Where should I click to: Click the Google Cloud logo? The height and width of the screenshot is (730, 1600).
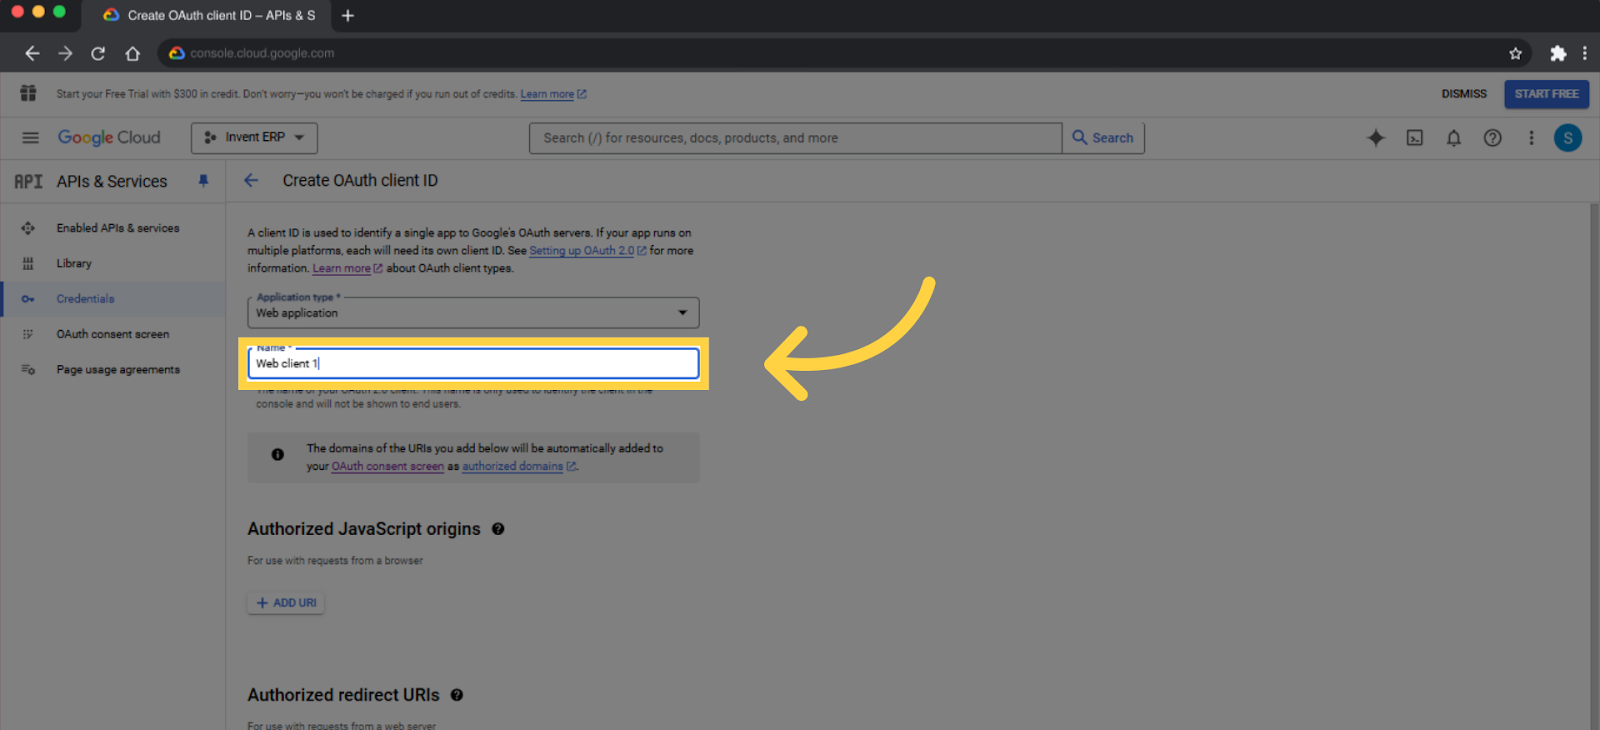pos(109,138)
